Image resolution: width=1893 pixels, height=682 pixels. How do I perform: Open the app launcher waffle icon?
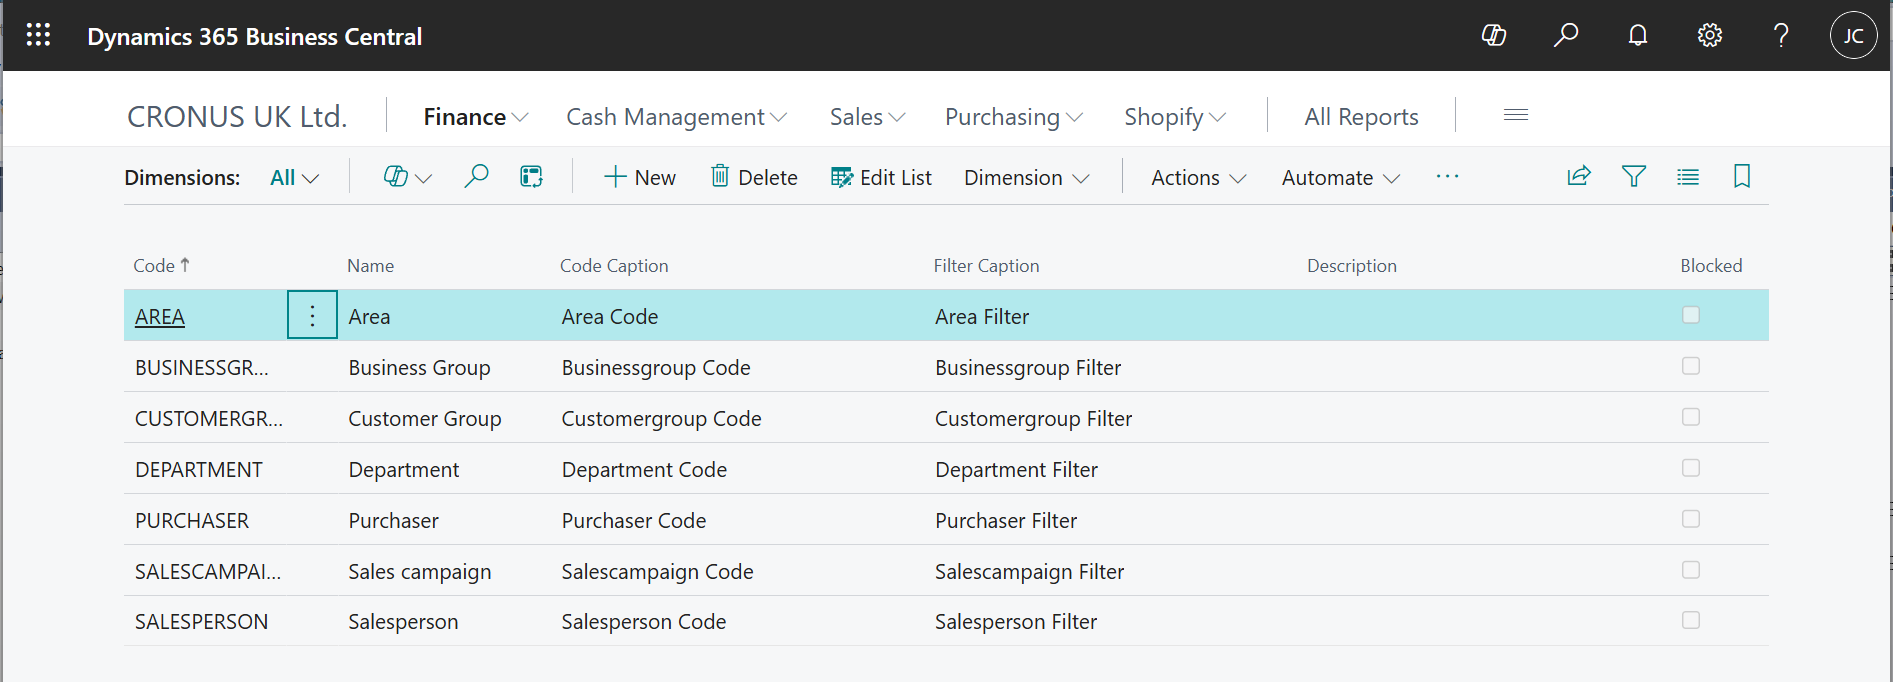pyautogui.click(x=38, y=36)
